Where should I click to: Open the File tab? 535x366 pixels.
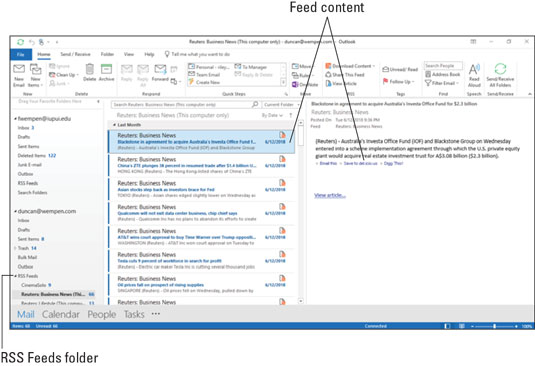pos(21,55)
